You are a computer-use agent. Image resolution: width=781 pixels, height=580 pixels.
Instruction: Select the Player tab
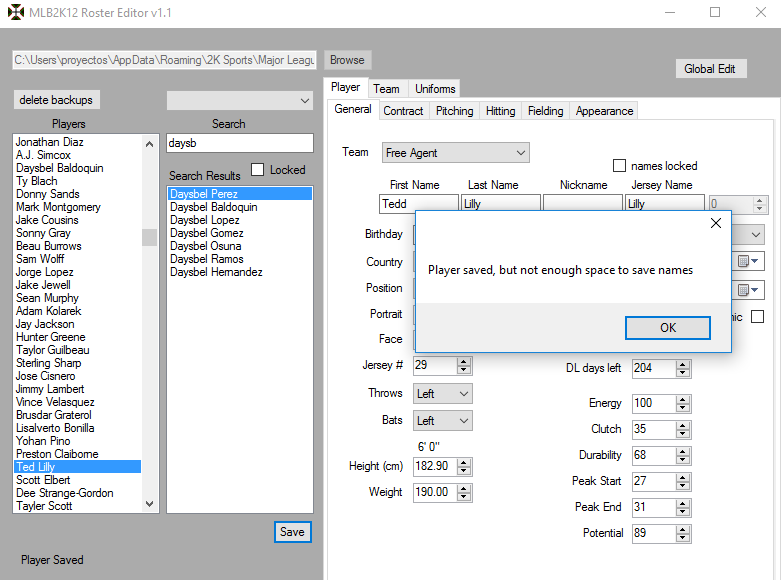346,87
